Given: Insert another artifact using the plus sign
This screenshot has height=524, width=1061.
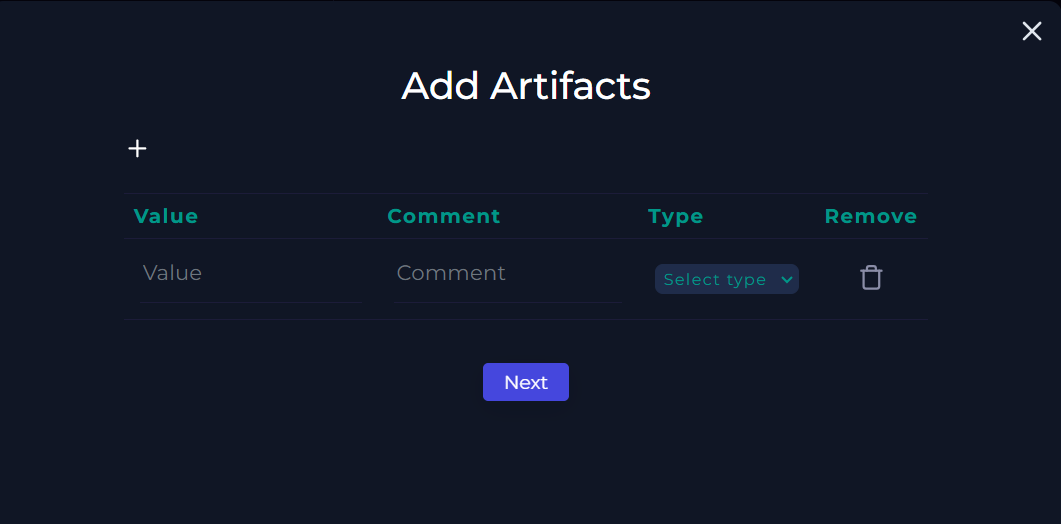Looking at the screenshot, I should coord(137,149).
